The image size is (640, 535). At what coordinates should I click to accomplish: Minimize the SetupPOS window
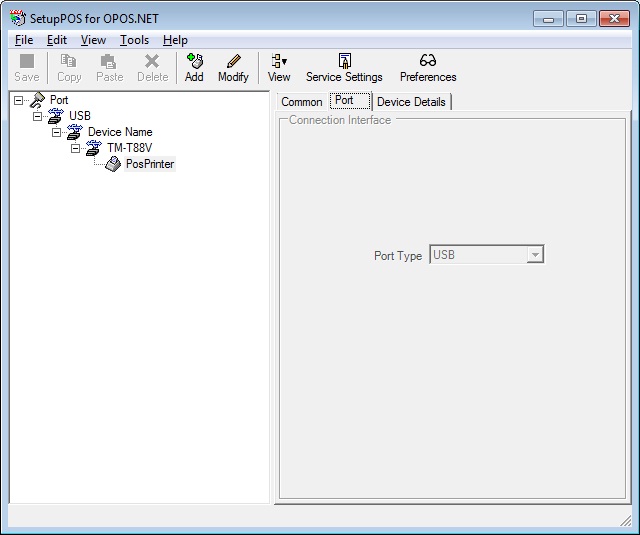[548, 19]
